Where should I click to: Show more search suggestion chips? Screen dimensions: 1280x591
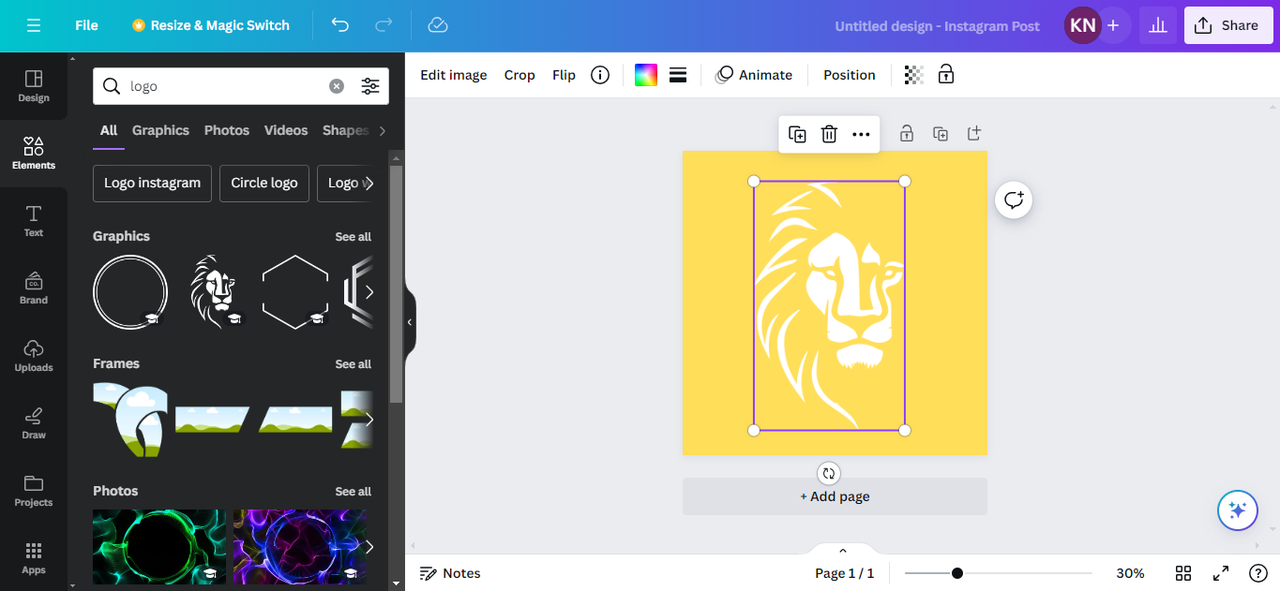click(368, 183)
